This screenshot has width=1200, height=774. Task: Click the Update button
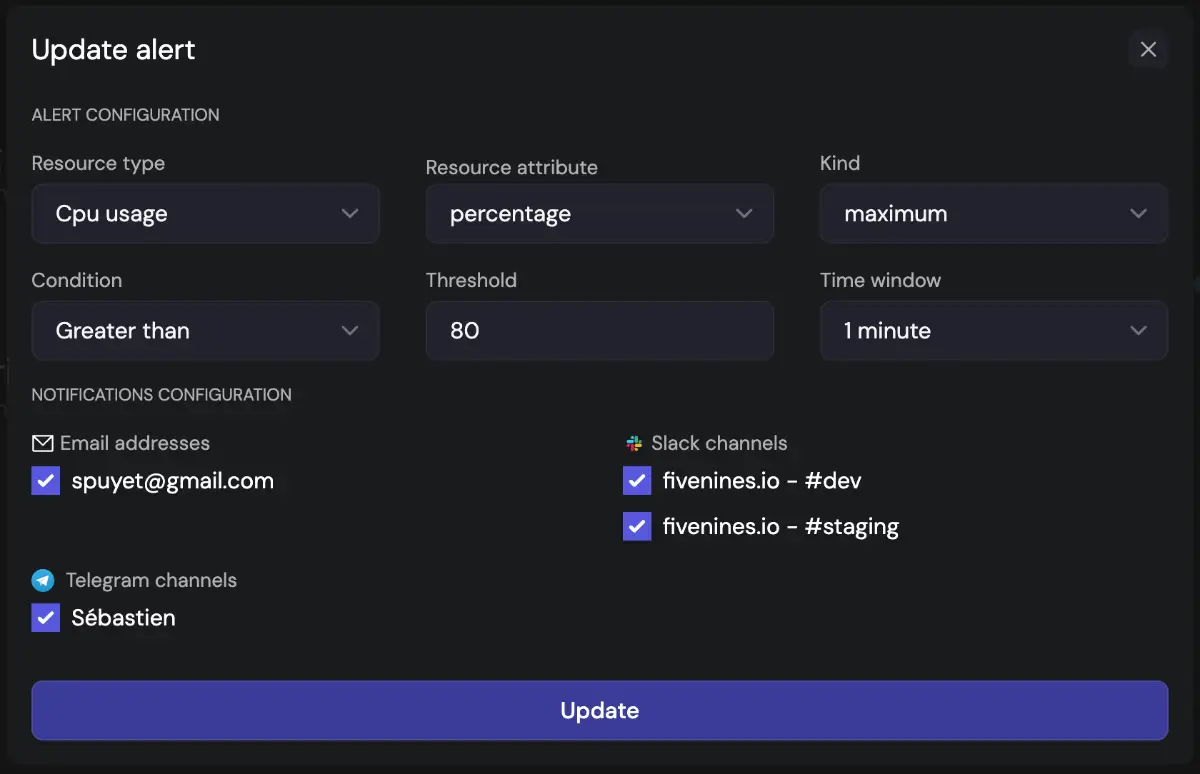[x=600, y=711]
